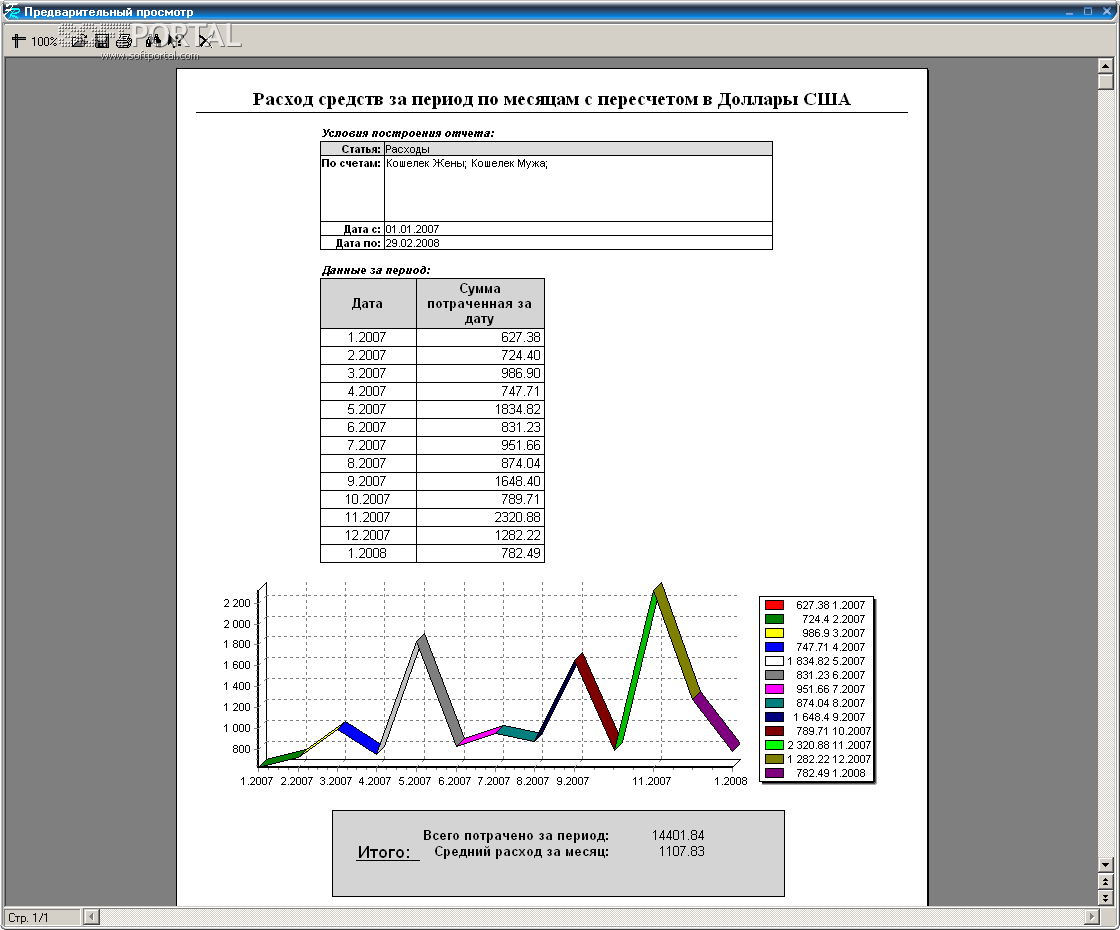1120x930 pixels.
Task: Click the horizontal scrollbar left arrow
Action: coord(91,916)
